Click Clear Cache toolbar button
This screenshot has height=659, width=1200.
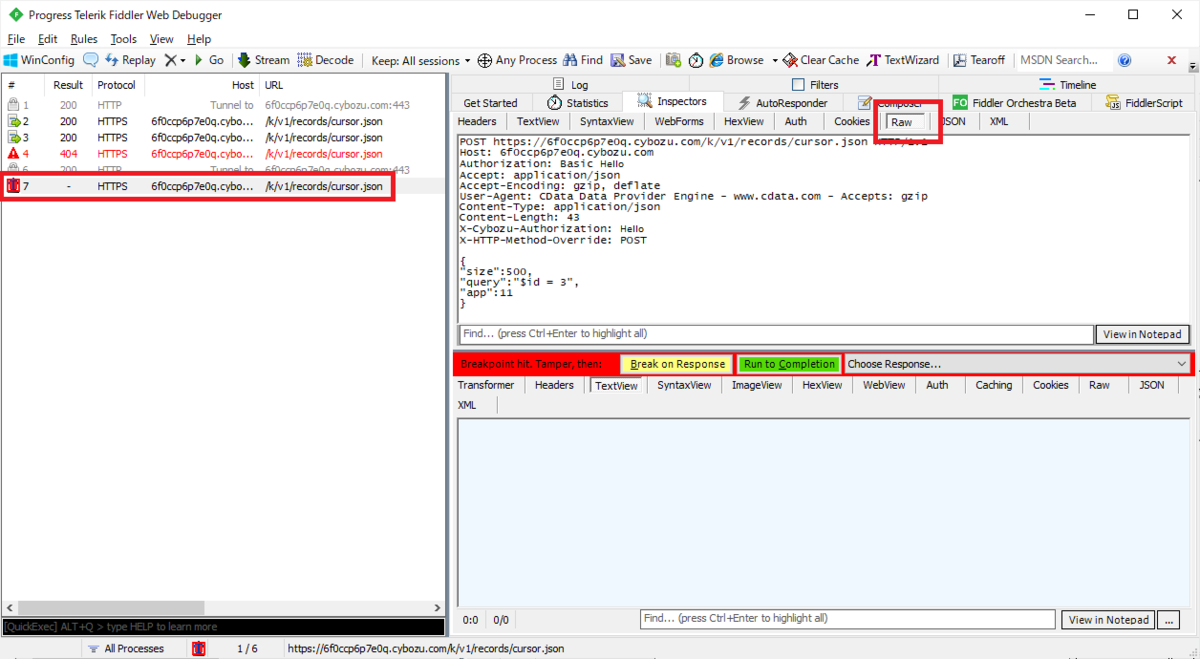[821, 60]
